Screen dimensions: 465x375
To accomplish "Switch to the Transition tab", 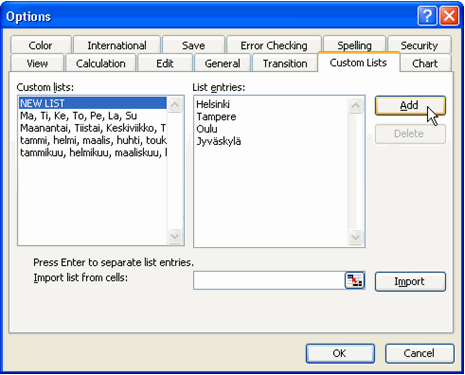I will [285, 63].
